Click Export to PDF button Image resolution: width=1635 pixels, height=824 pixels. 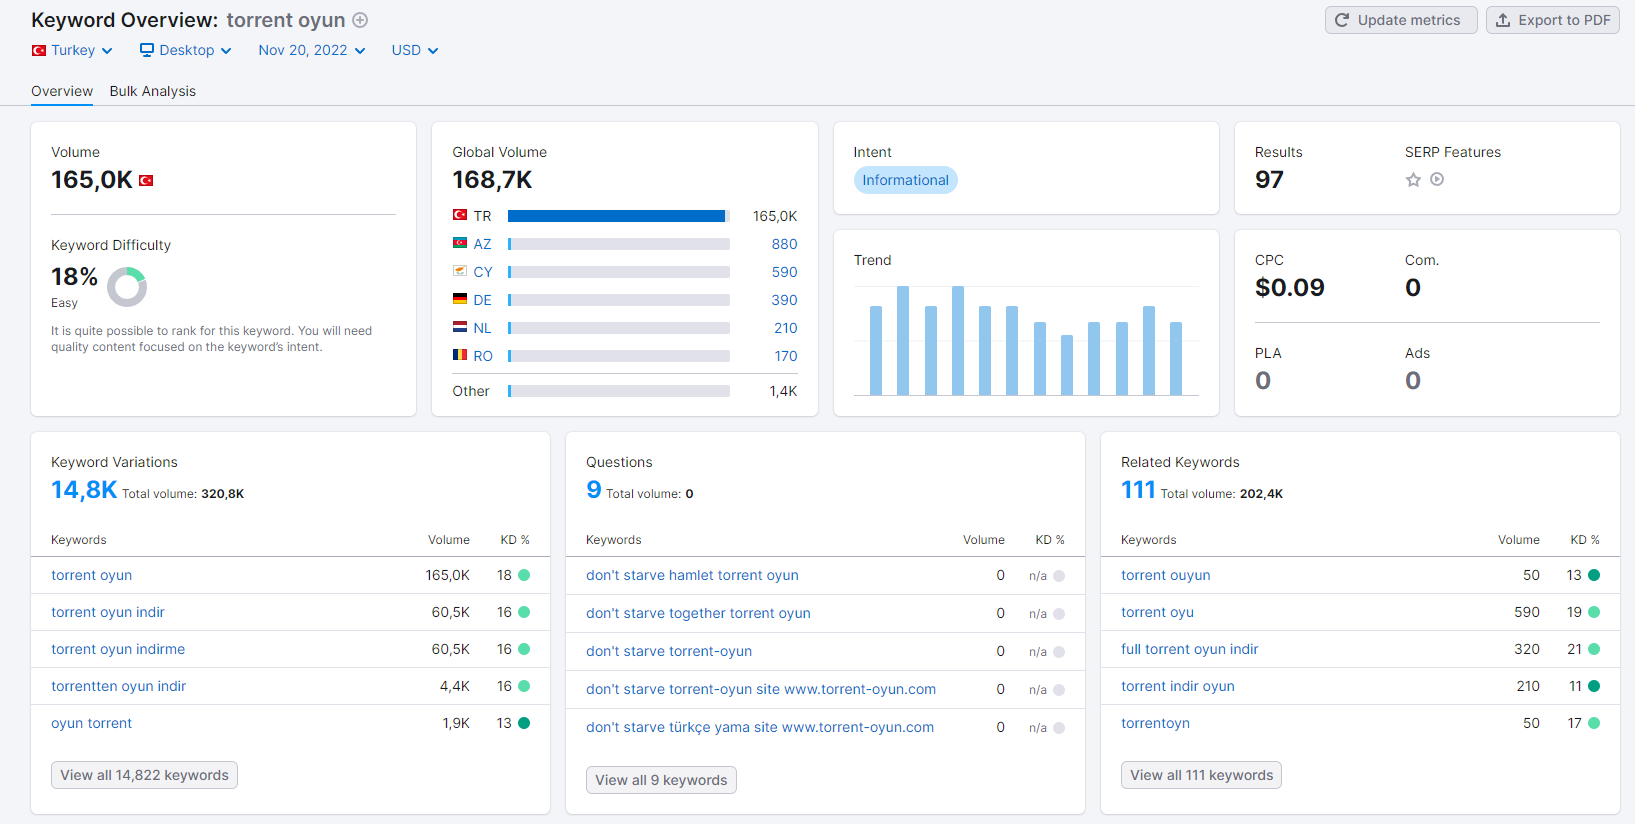(x=1553, y=20)
